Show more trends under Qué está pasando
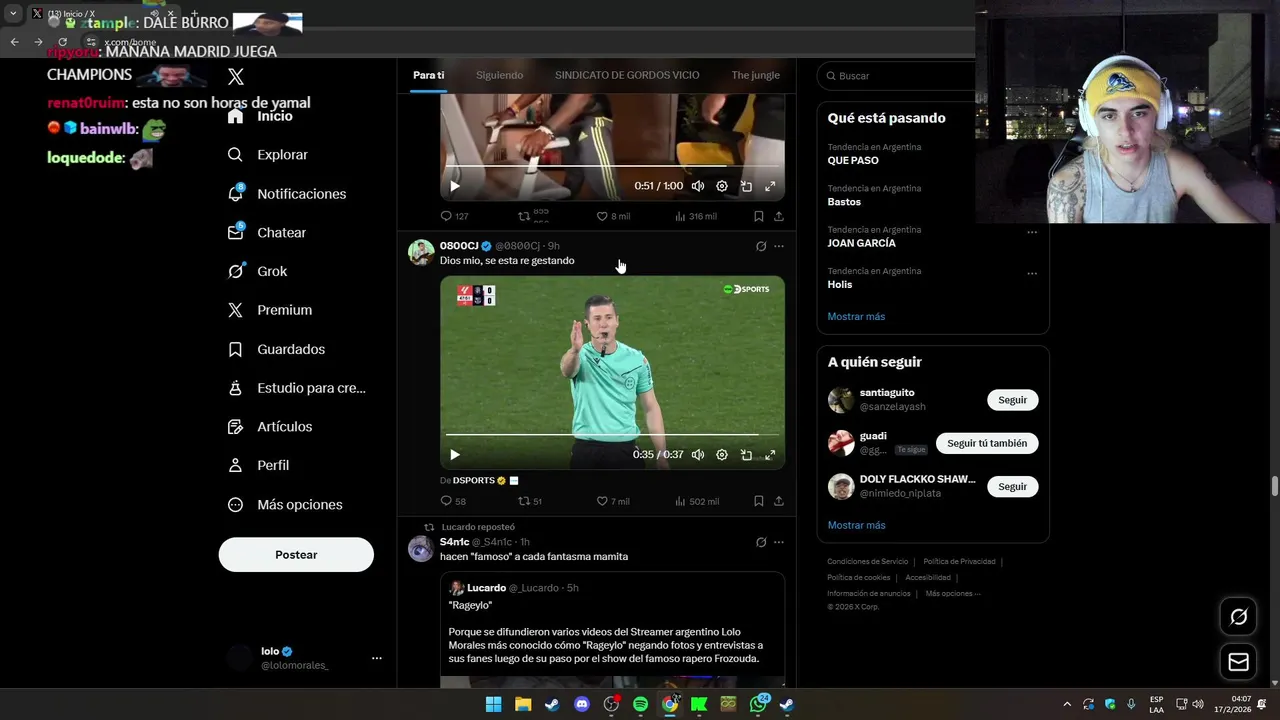1280x720 pixels. [856, 316]
